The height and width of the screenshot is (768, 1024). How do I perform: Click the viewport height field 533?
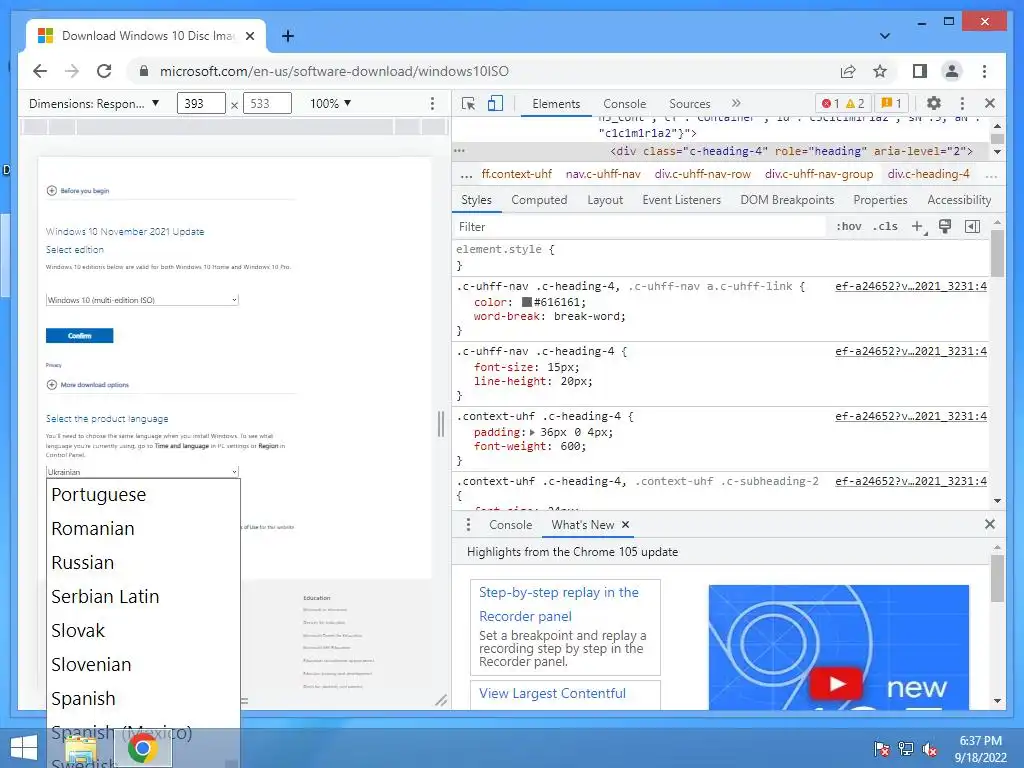coord(266,103)
